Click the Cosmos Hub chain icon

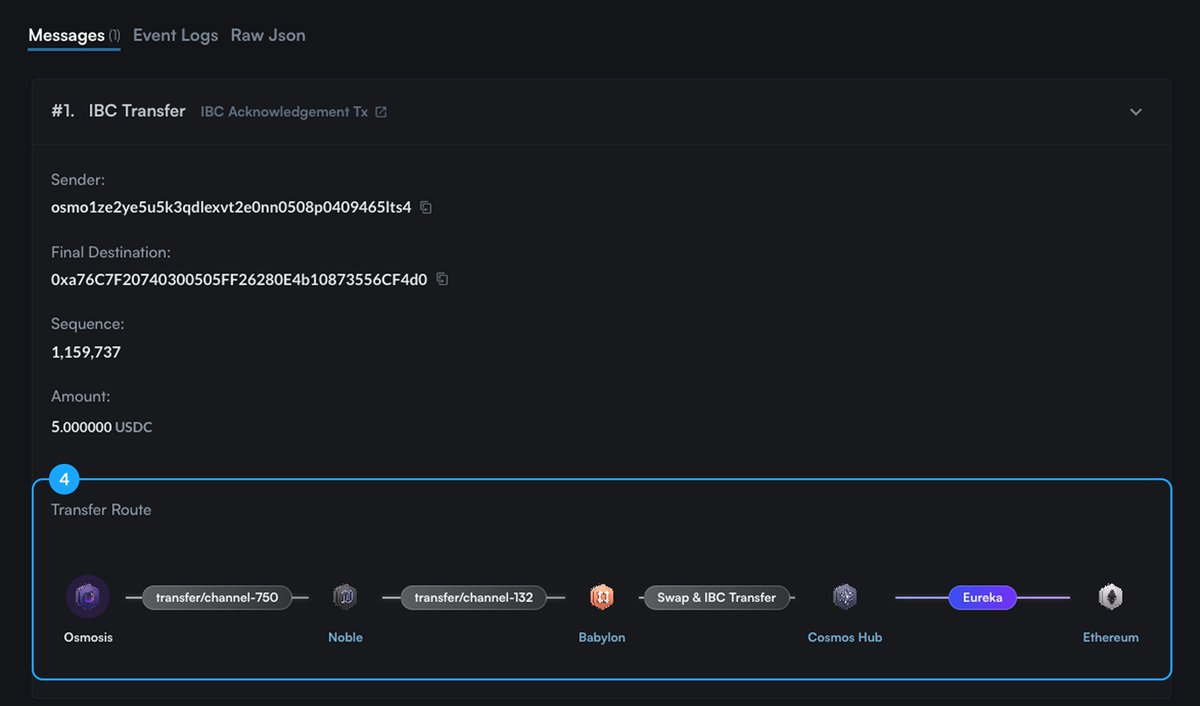tap(845, 597)
